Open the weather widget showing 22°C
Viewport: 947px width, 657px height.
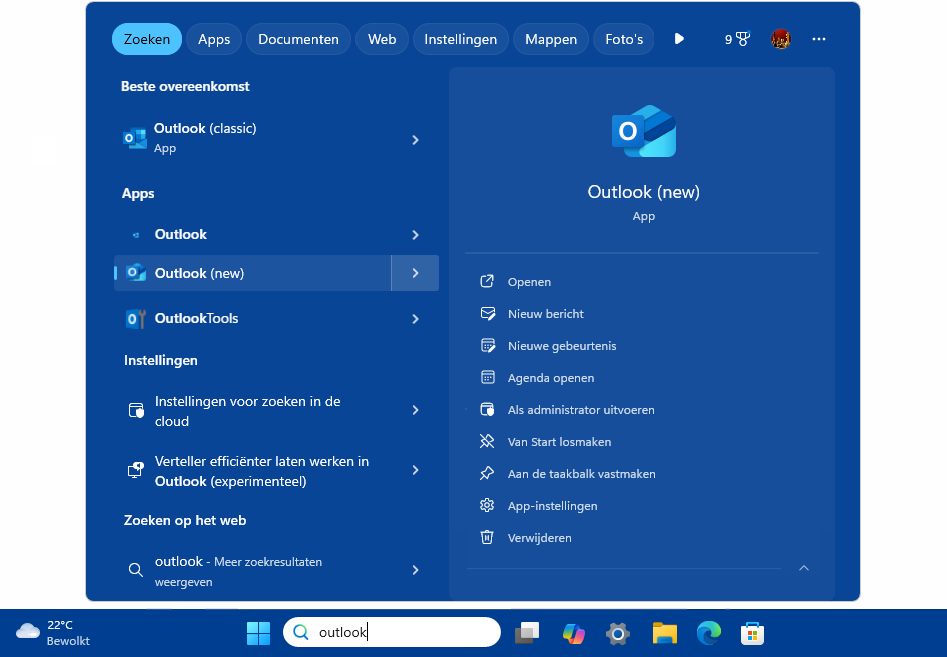[x=53, y=633]
